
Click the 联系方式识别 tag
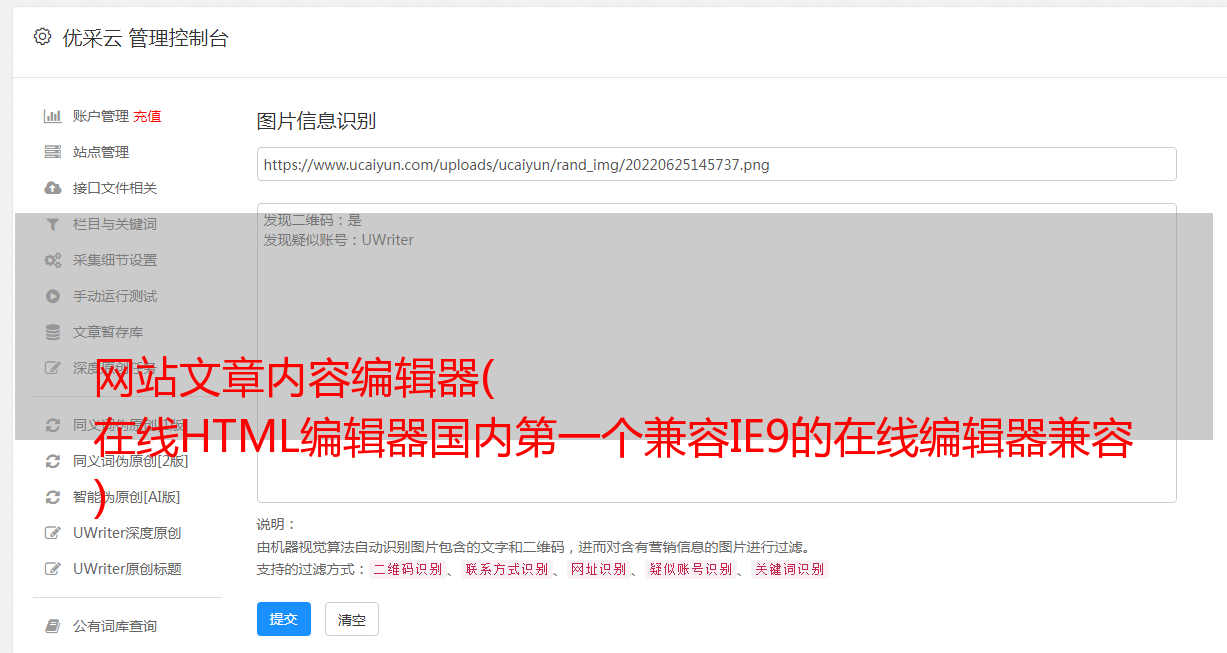tap(506, 569)
